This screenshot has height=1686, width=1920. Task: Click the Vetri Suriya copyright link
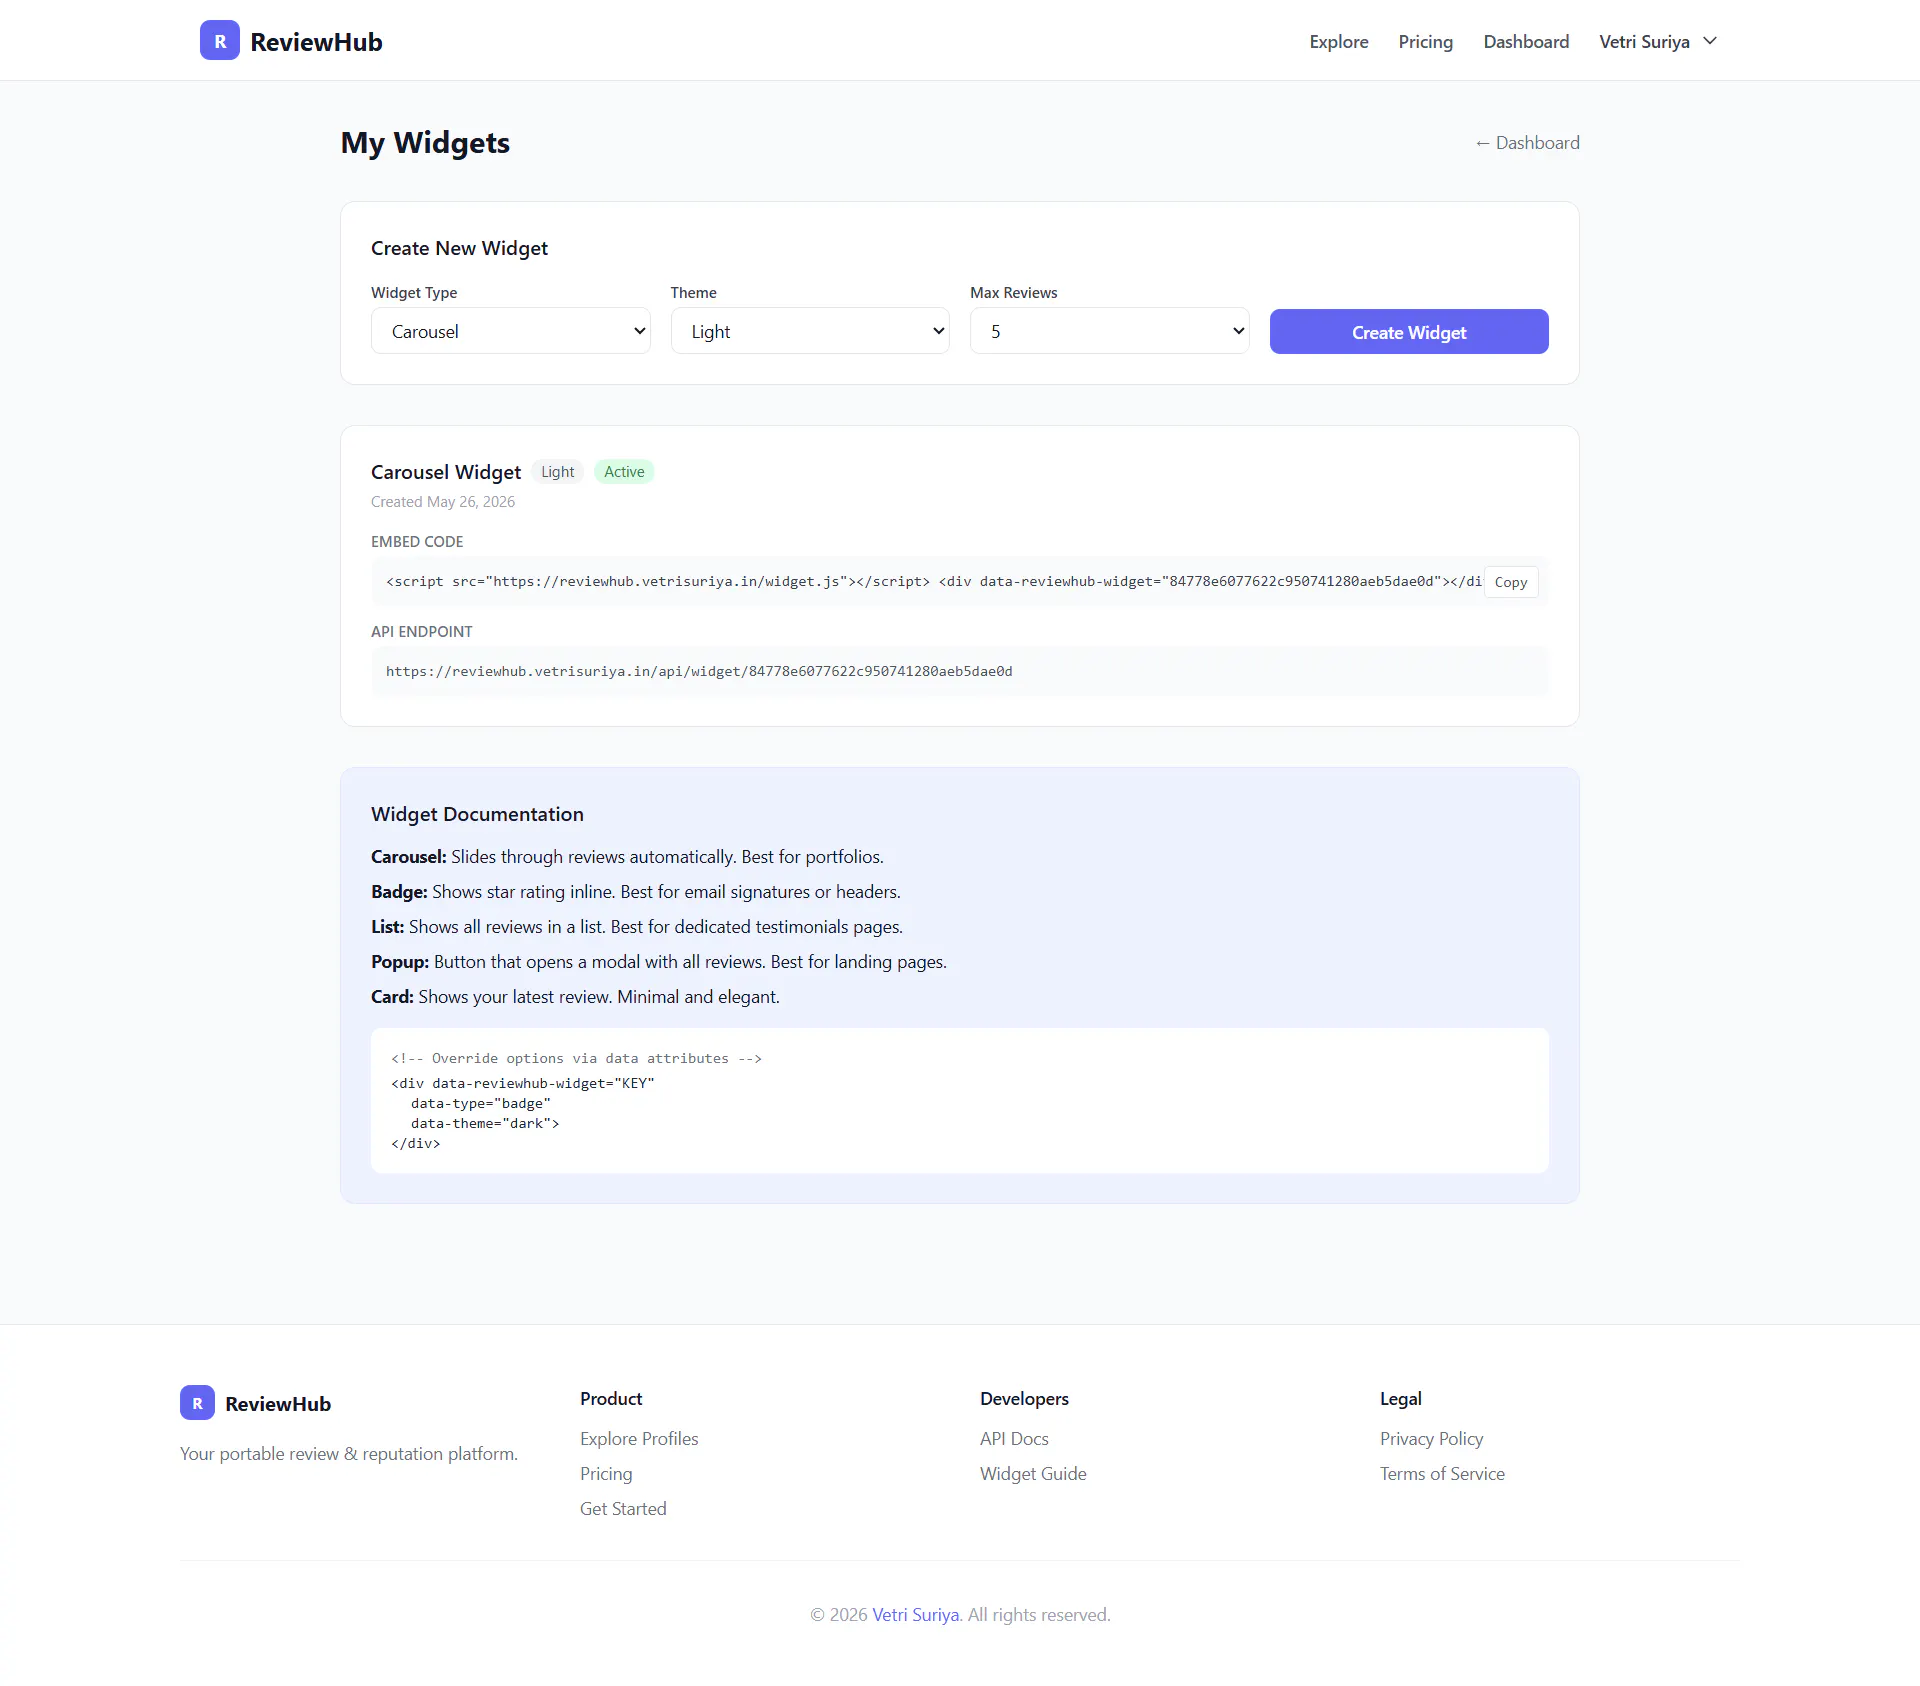pos(915,1615)
